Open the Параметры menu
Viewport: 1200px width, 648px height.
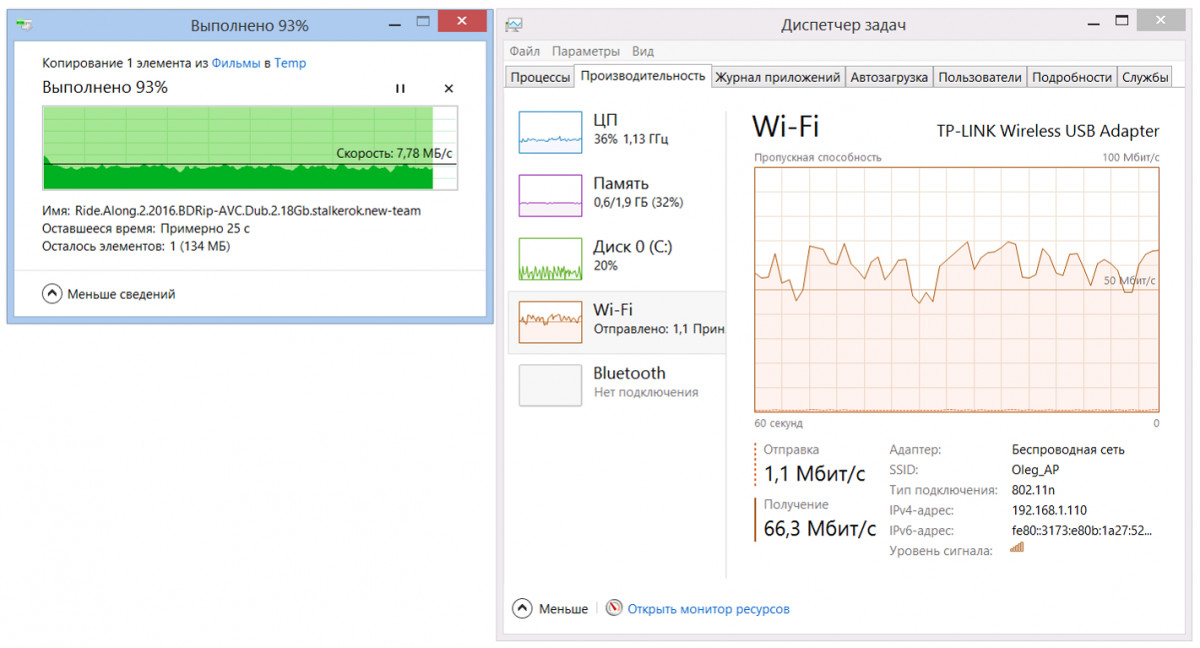[585, 51]
